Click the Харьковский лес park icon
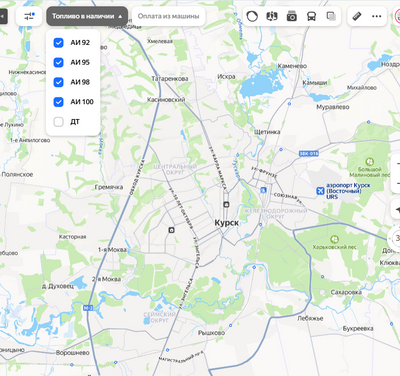The image size is (400, 376). (x=334, y=239)
